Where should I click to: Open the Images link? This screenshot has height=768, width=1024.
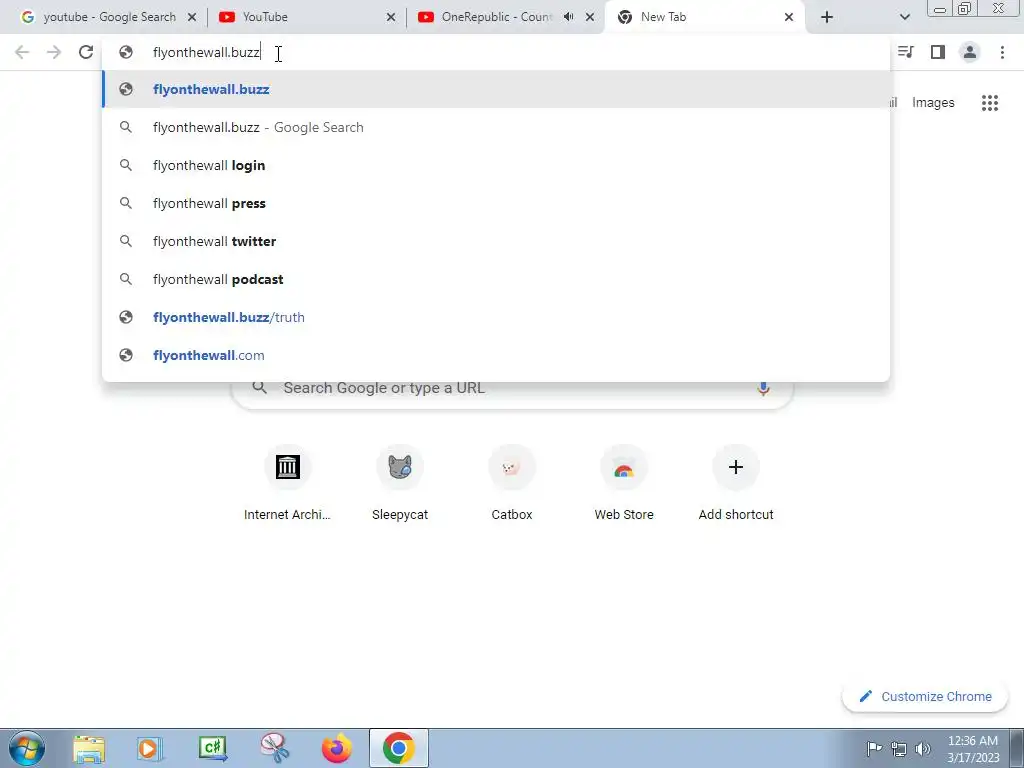933,103
